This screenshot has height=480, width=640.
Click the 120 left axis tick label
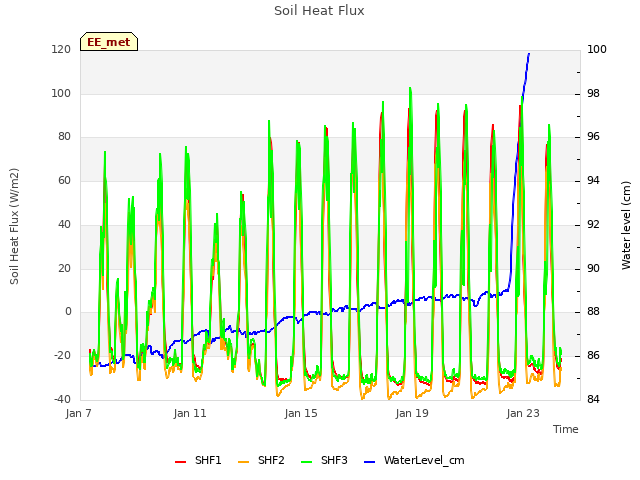[61, 49]
